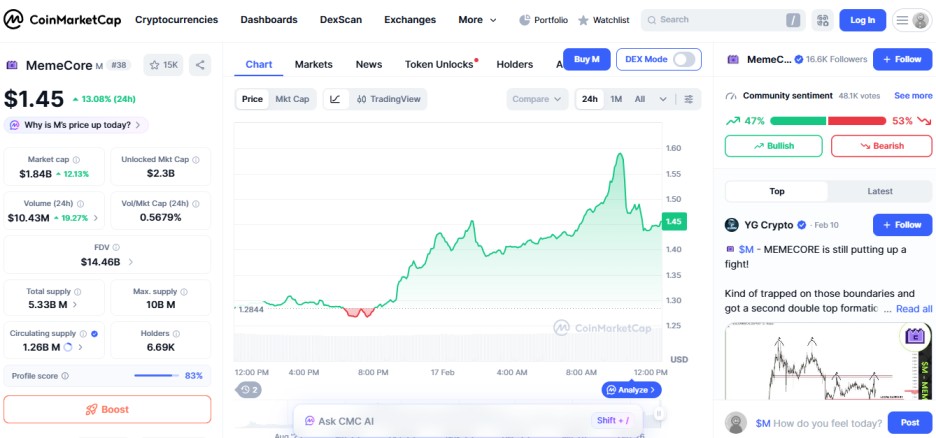Select Mkt Cap chart view
The height and width of the screenshot is (438, 936).
292,99
